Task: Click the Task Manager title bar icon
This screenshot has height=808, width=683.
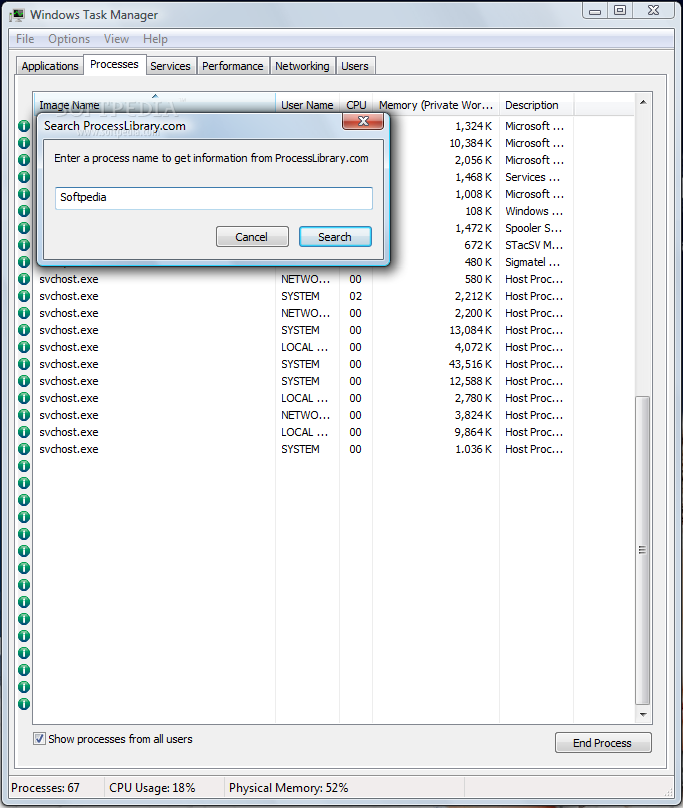Action: coord(18,15)
